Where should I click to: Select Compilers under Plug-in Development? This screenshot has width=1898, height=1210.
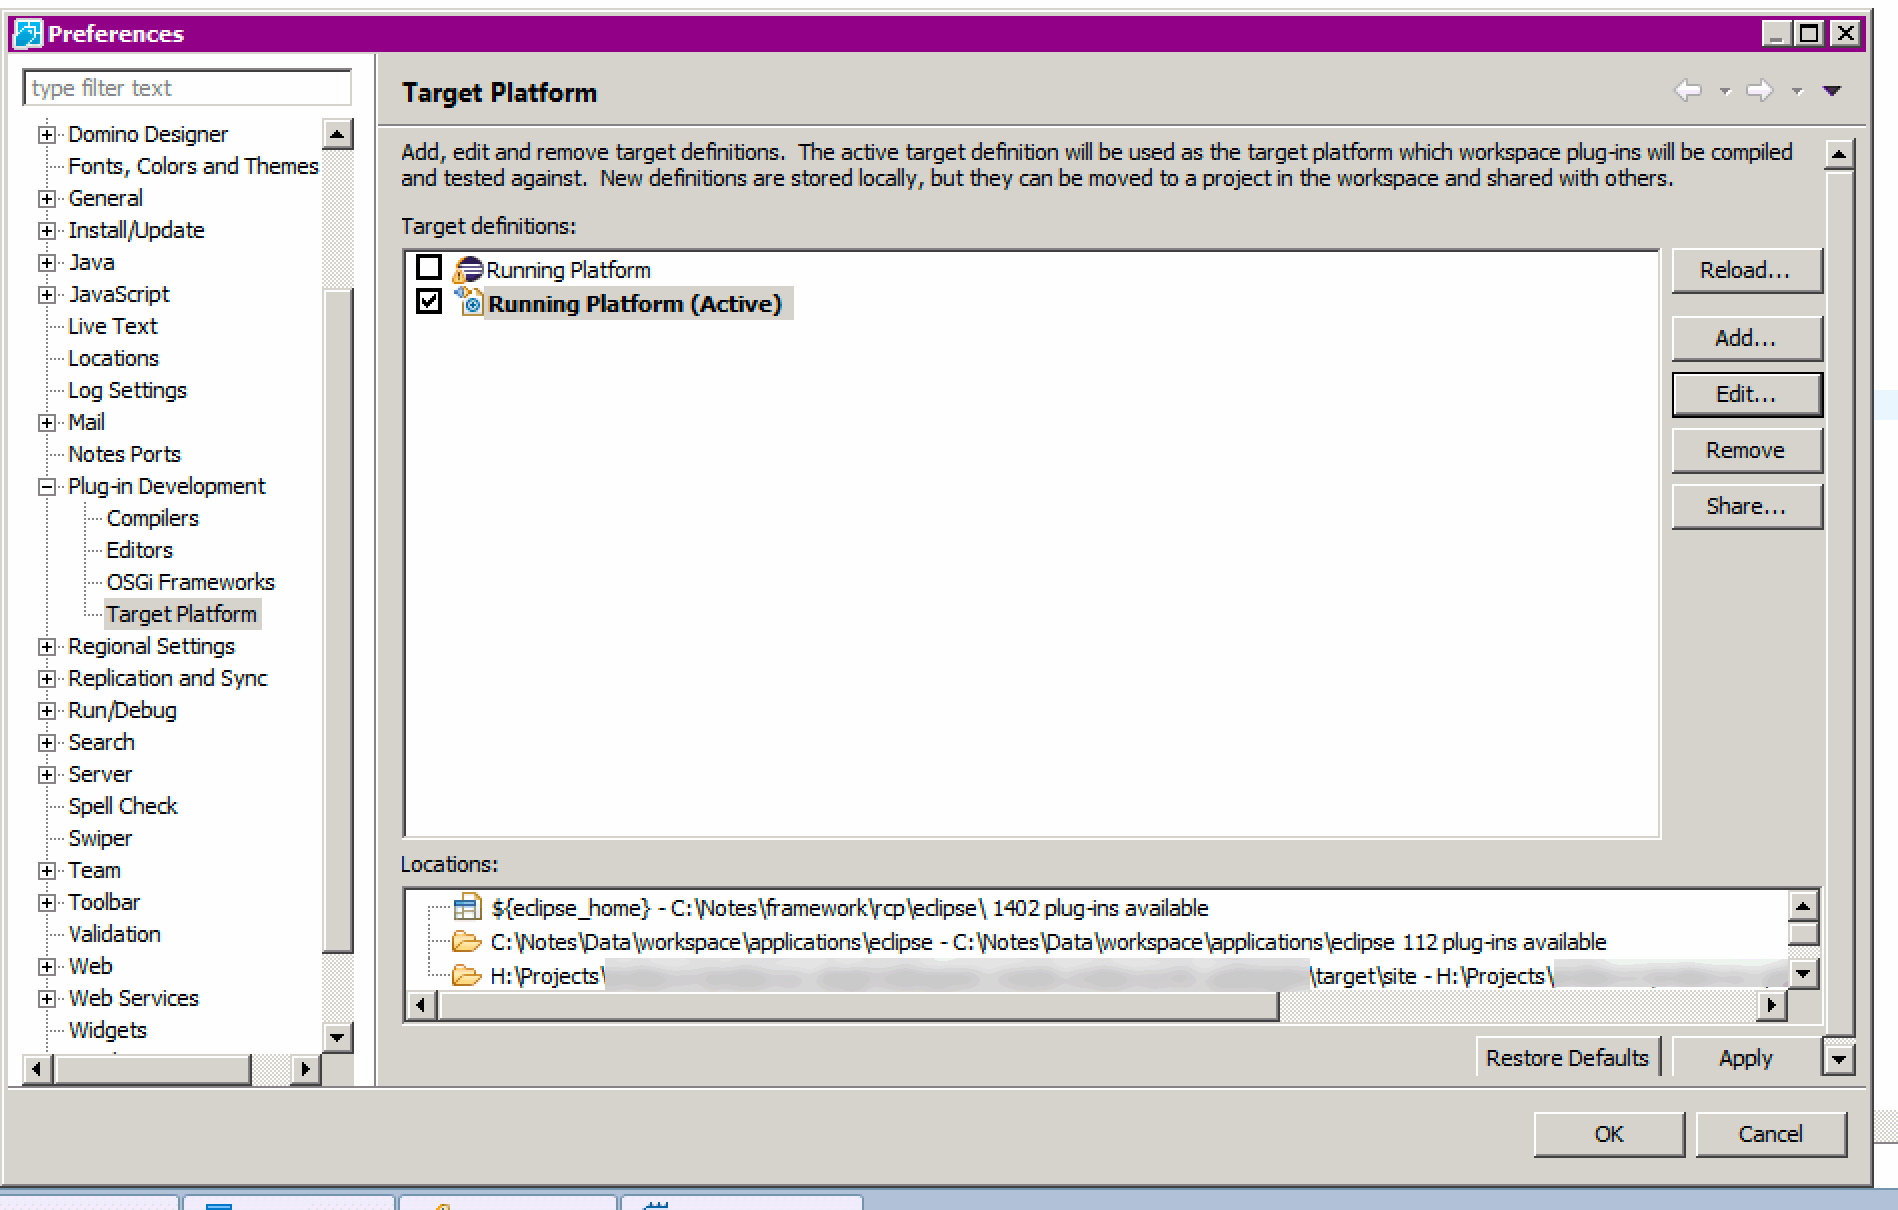pyautogui.click(x=152, y=518)
